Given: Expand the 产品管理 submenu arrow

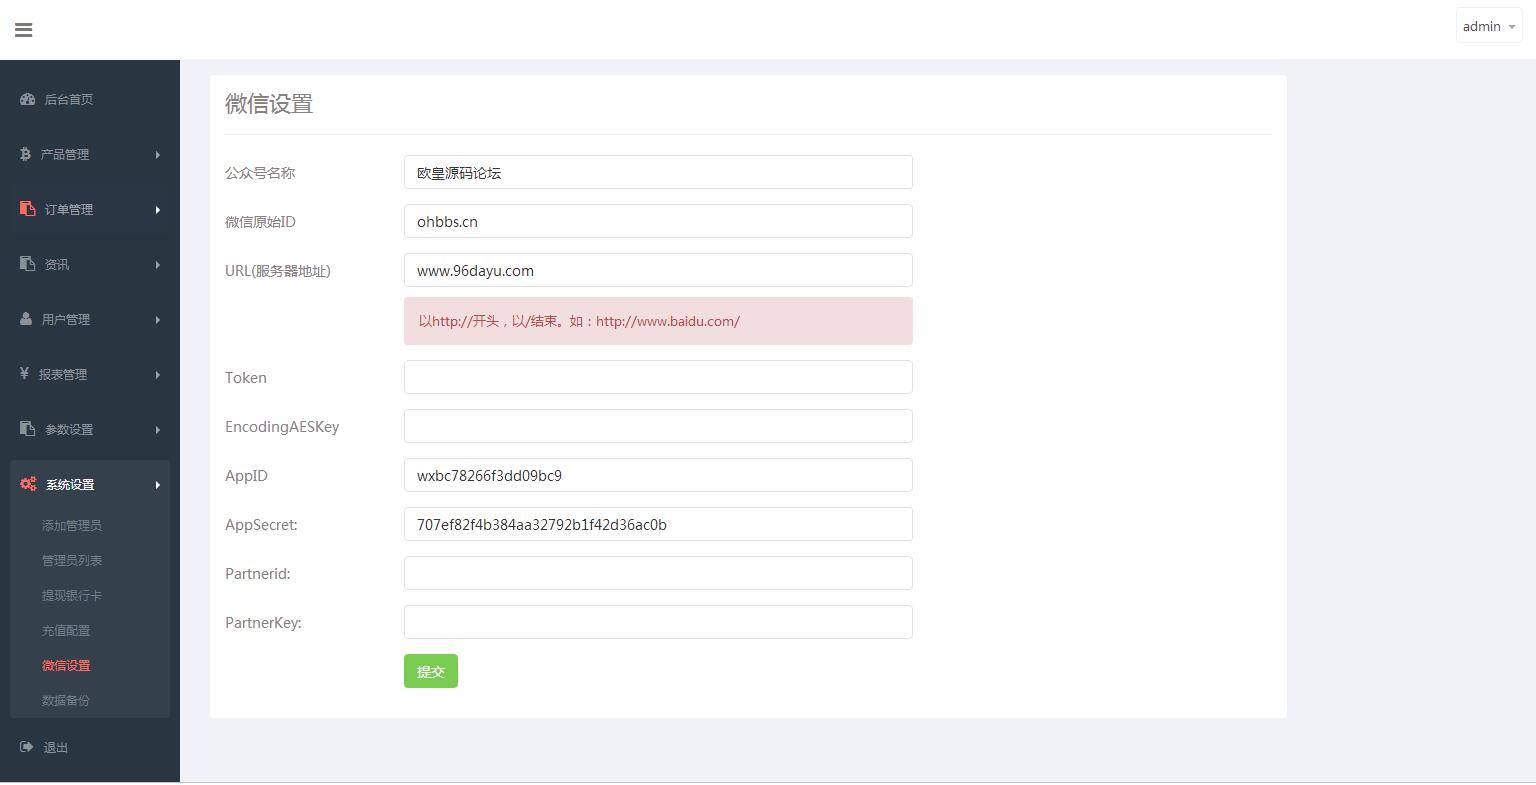Looking at the screenshot, I should (157, 155).
